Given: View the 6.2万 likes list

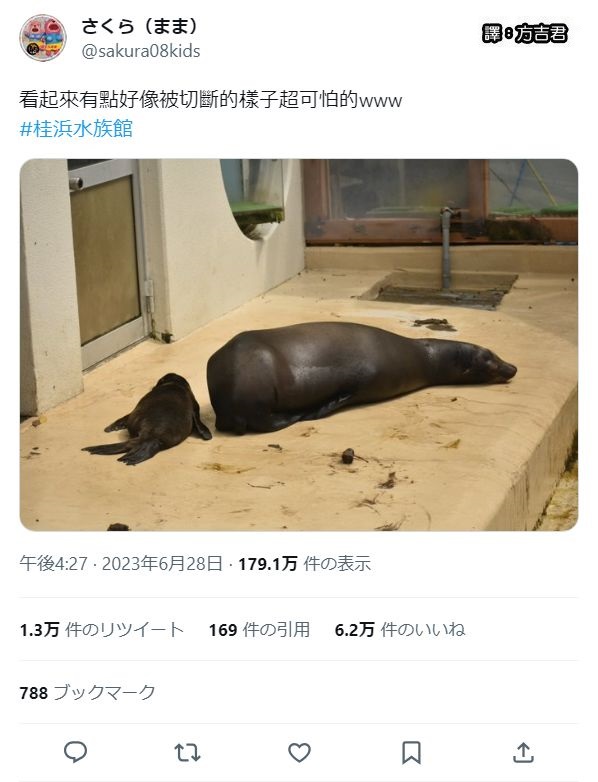Looking at the screenshot, I should pos(400,629).
